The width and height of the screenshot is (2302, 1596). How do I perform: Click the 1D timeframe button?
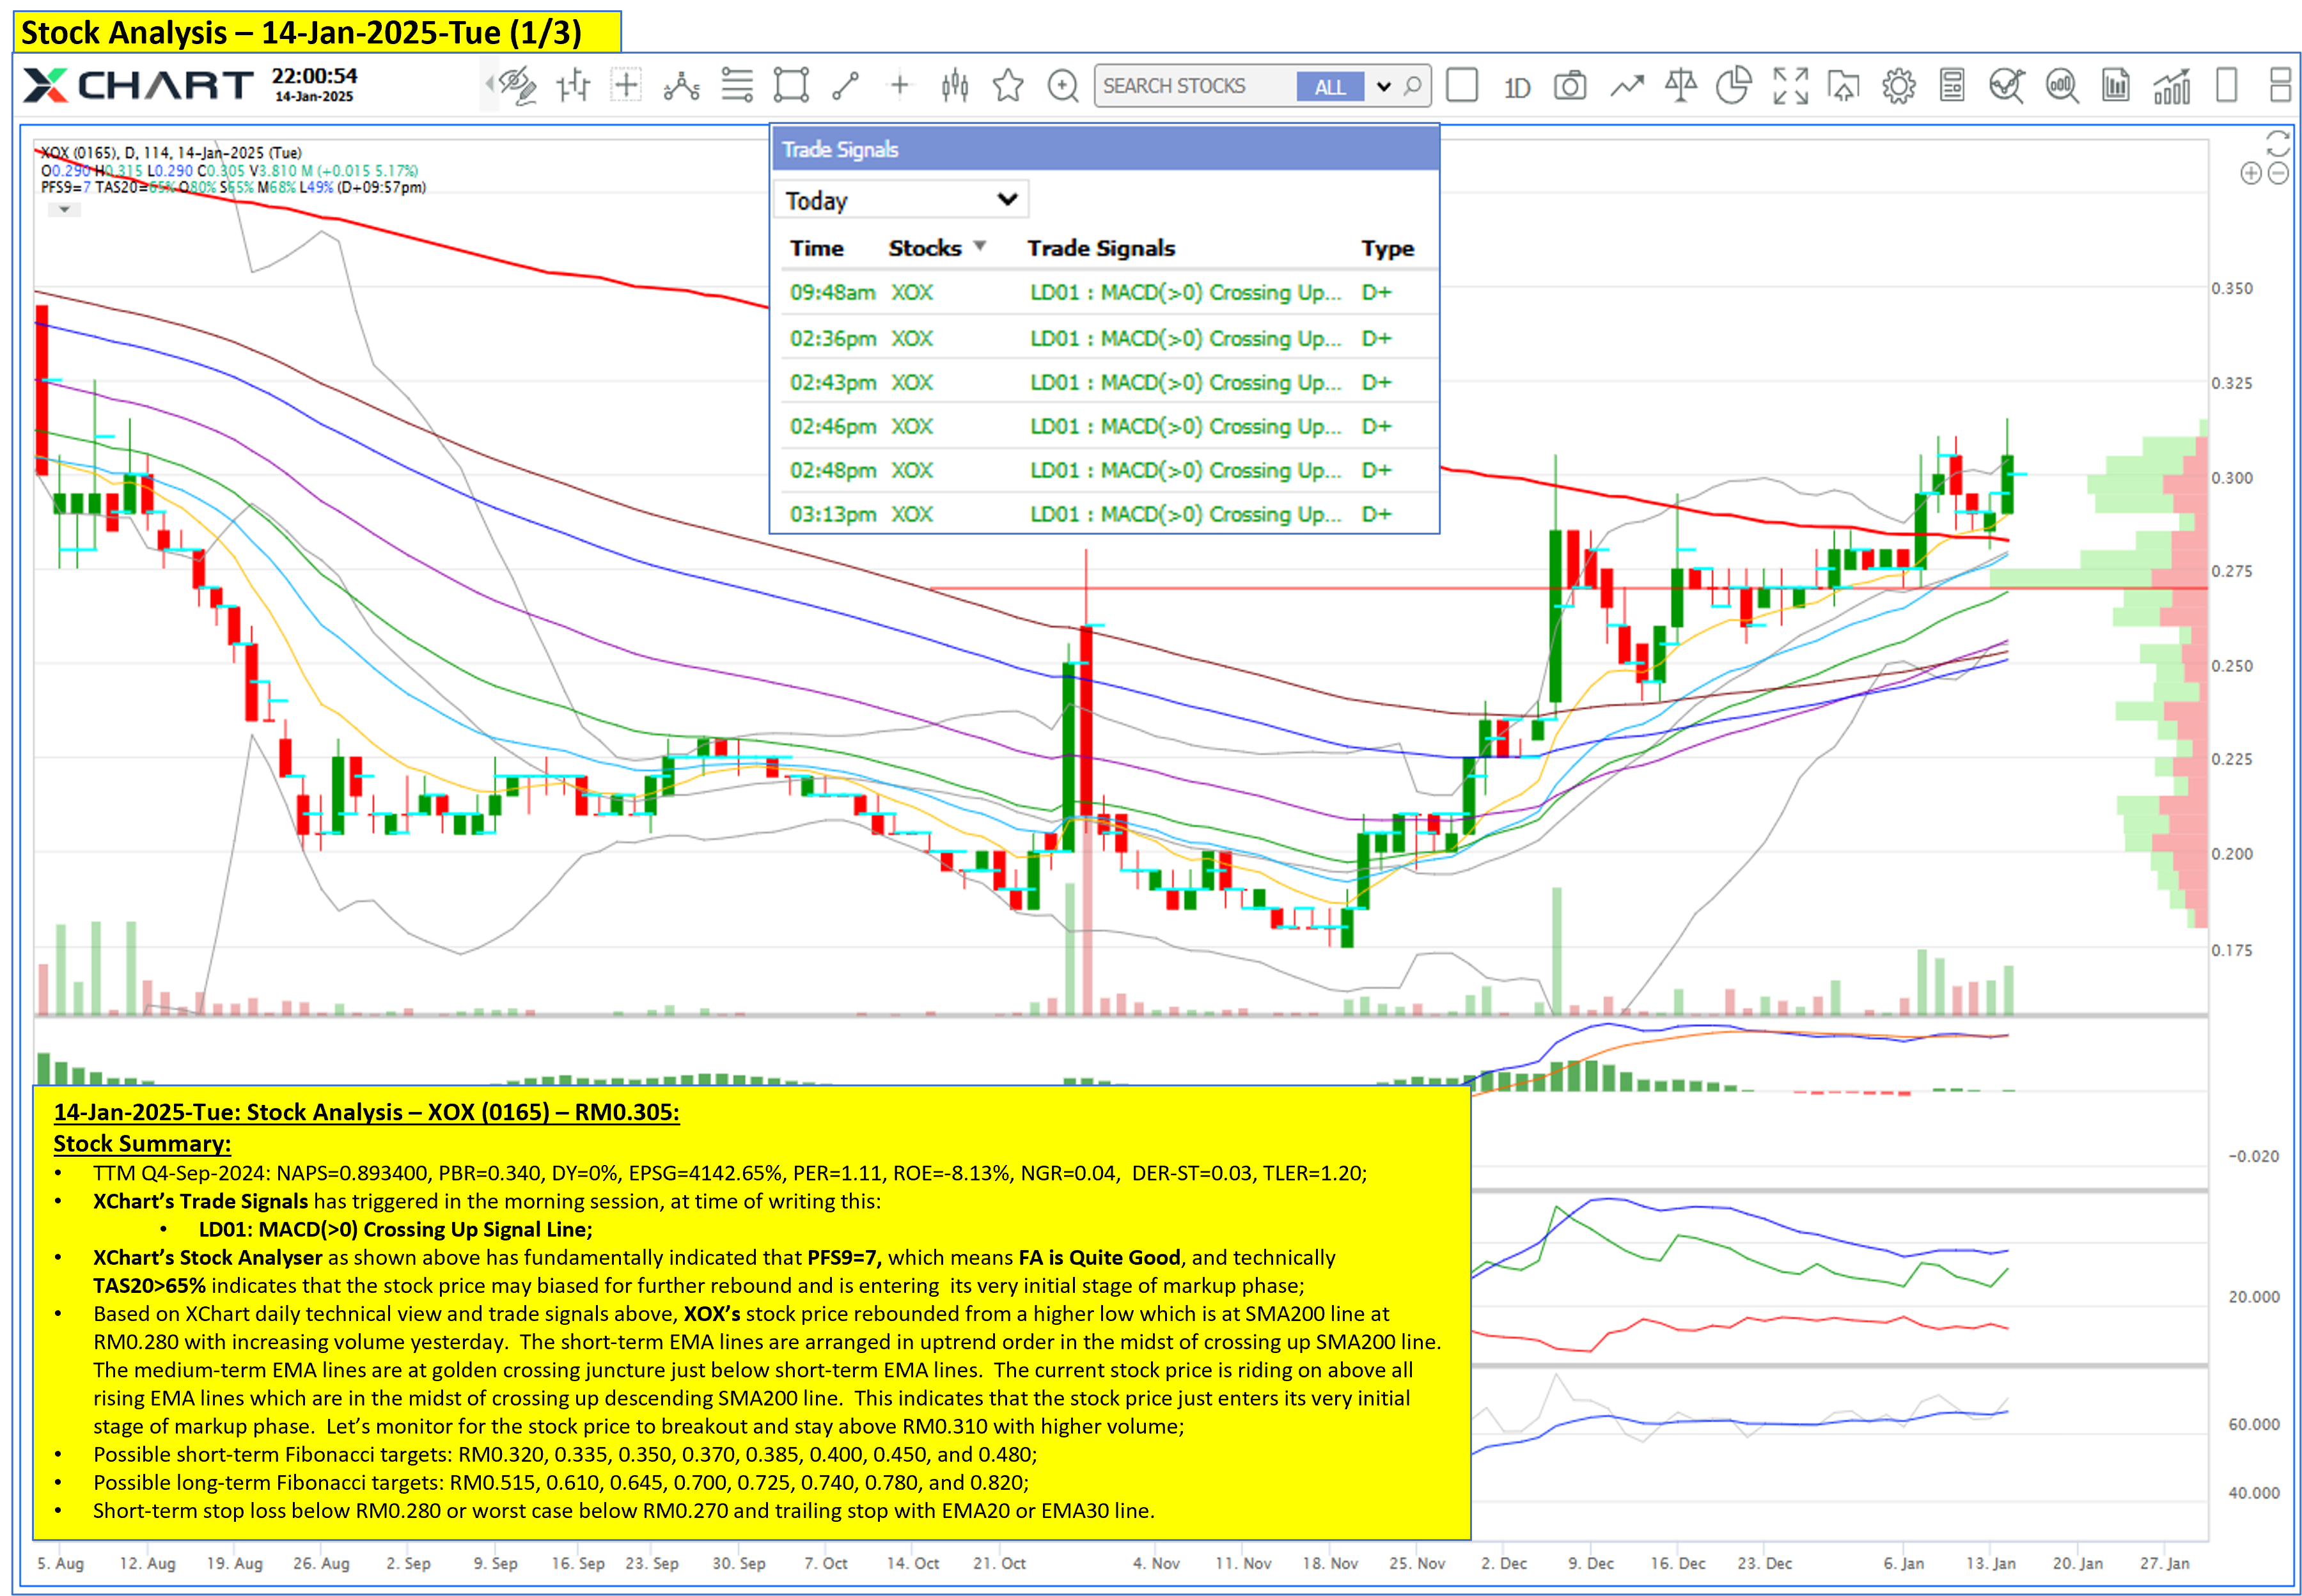[x=1516, y=88]
